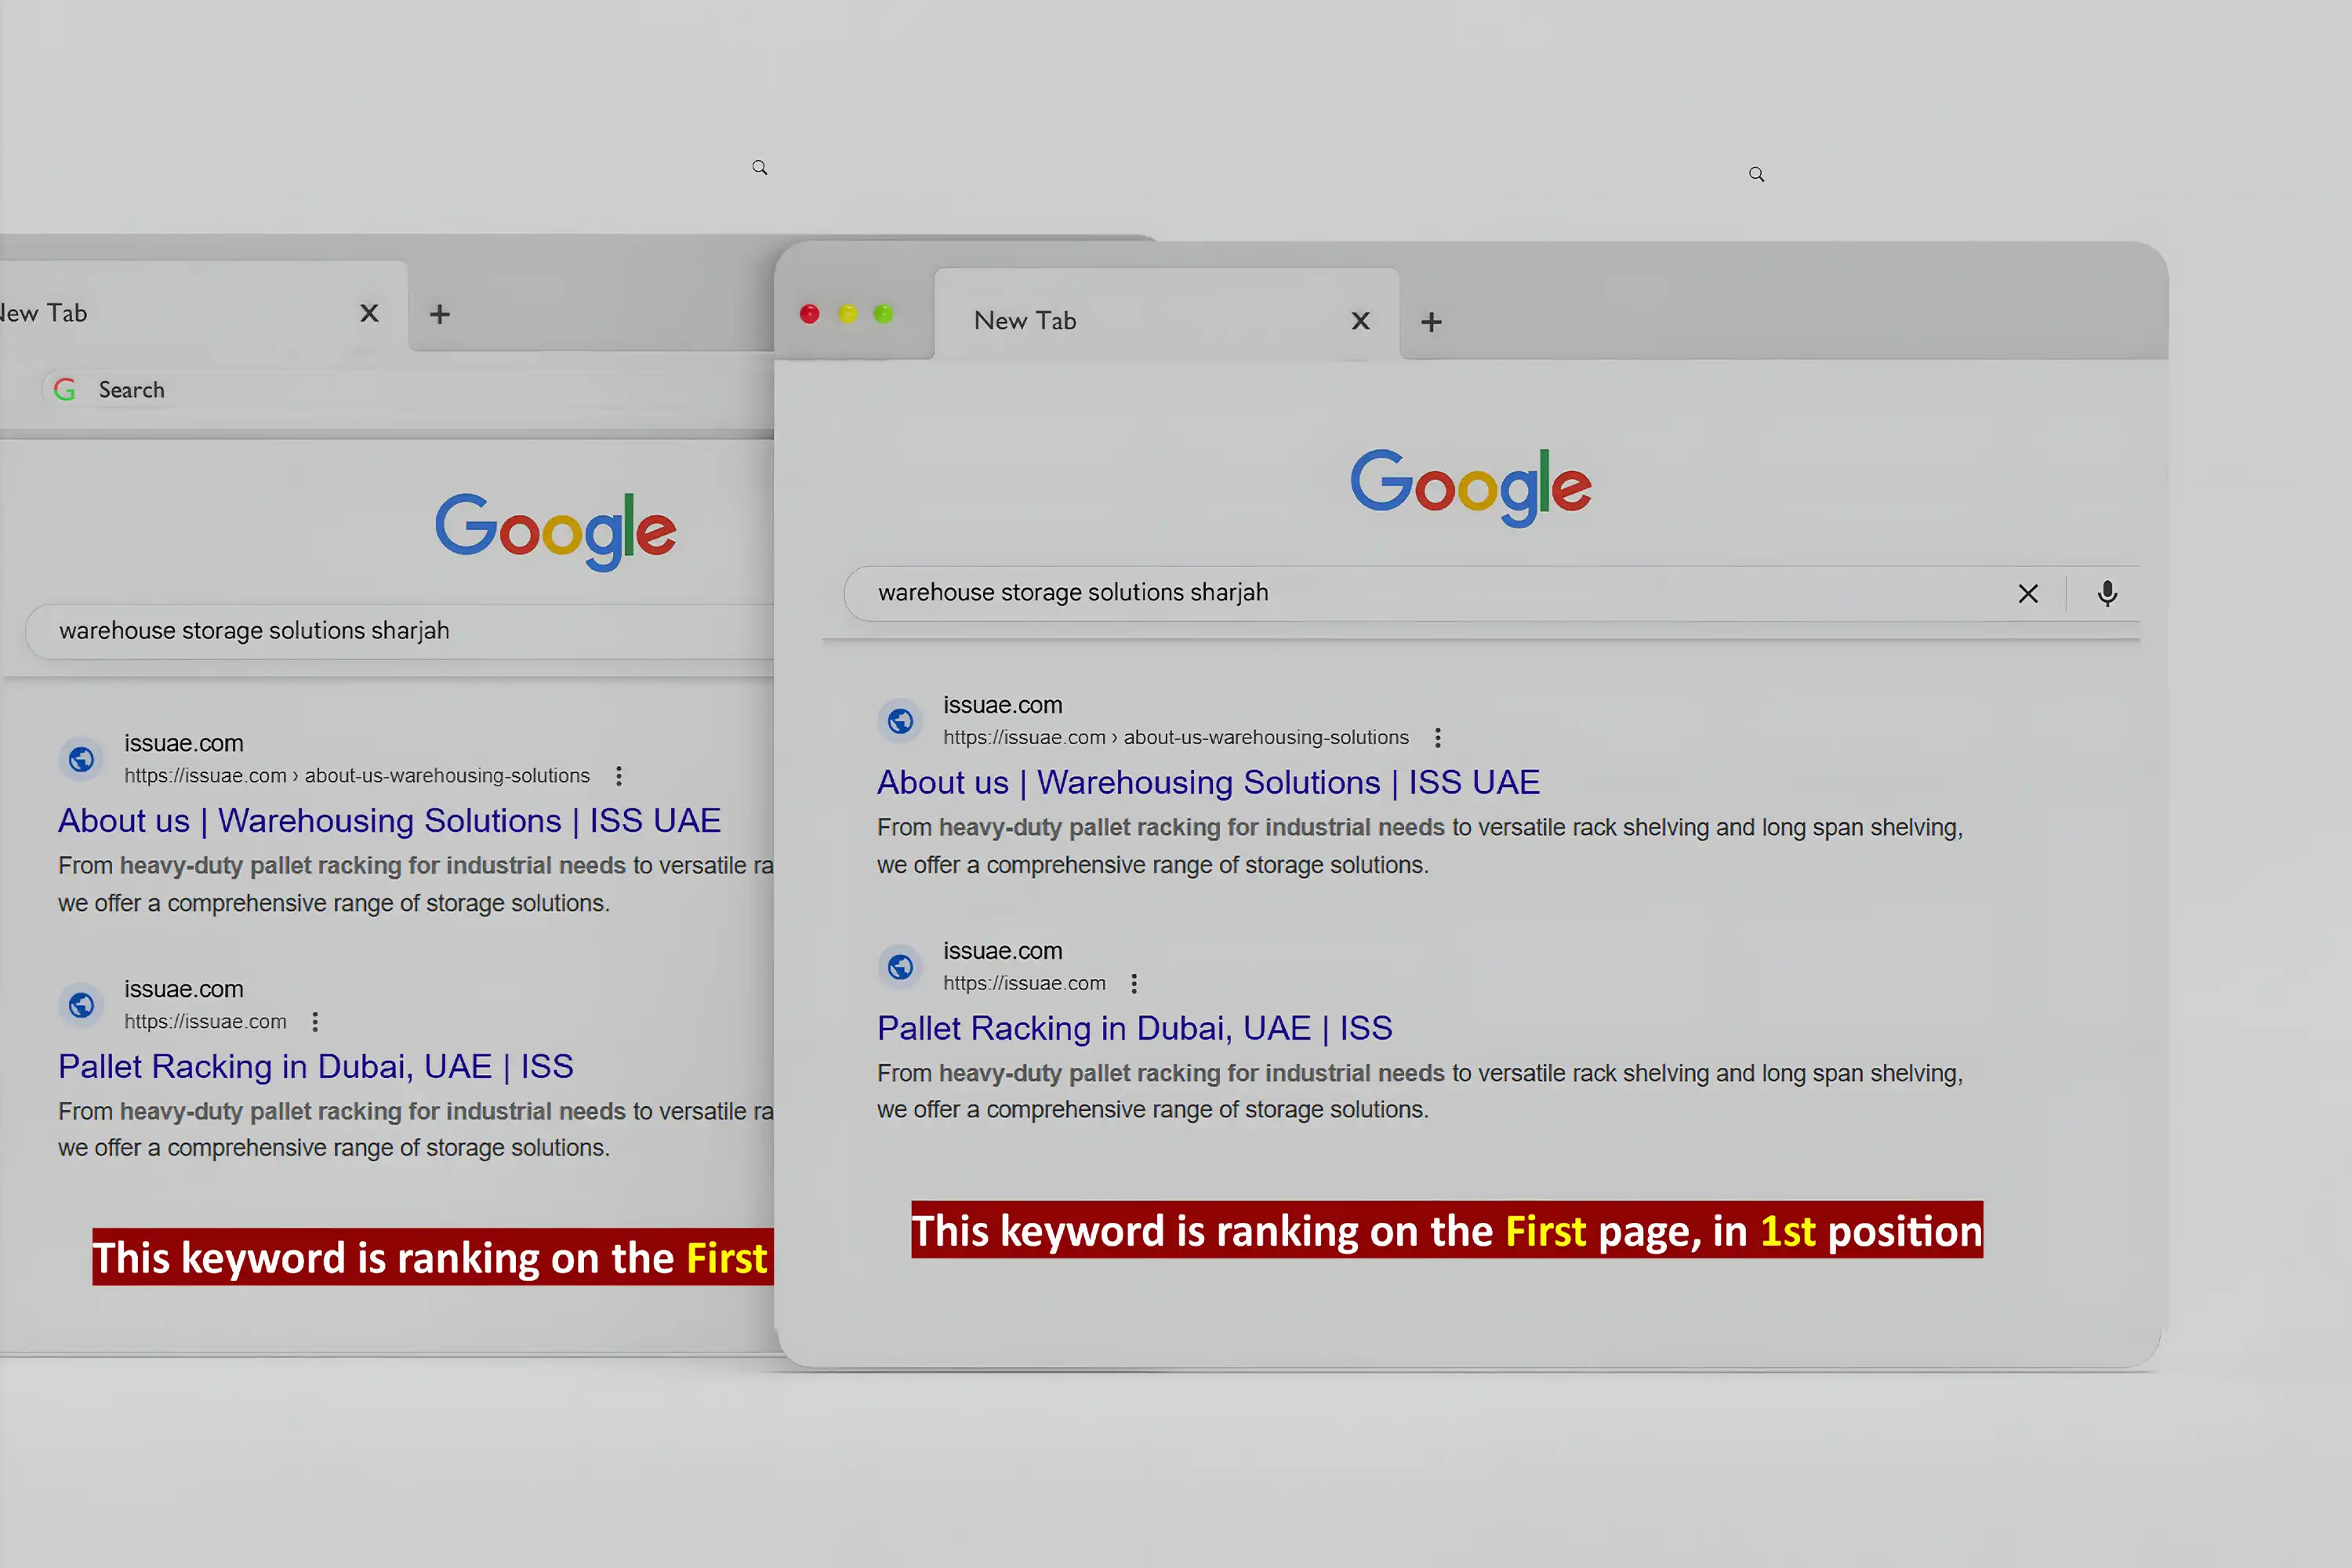The height and width of the screenshot is (1568, 2352).
Task: Open three-dot menu of back window first result
Action: click(x=619, y=776)
